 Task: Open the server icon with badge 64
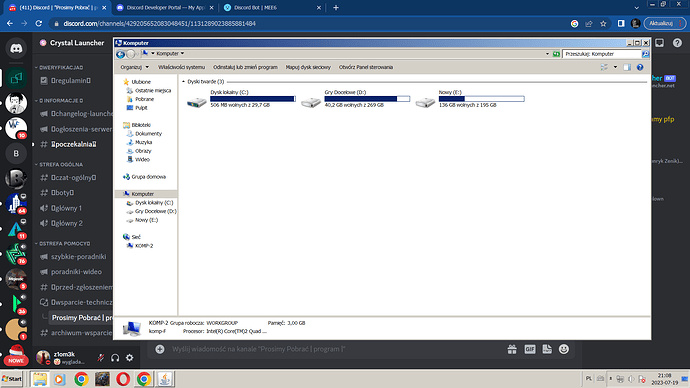coord(16,204)
